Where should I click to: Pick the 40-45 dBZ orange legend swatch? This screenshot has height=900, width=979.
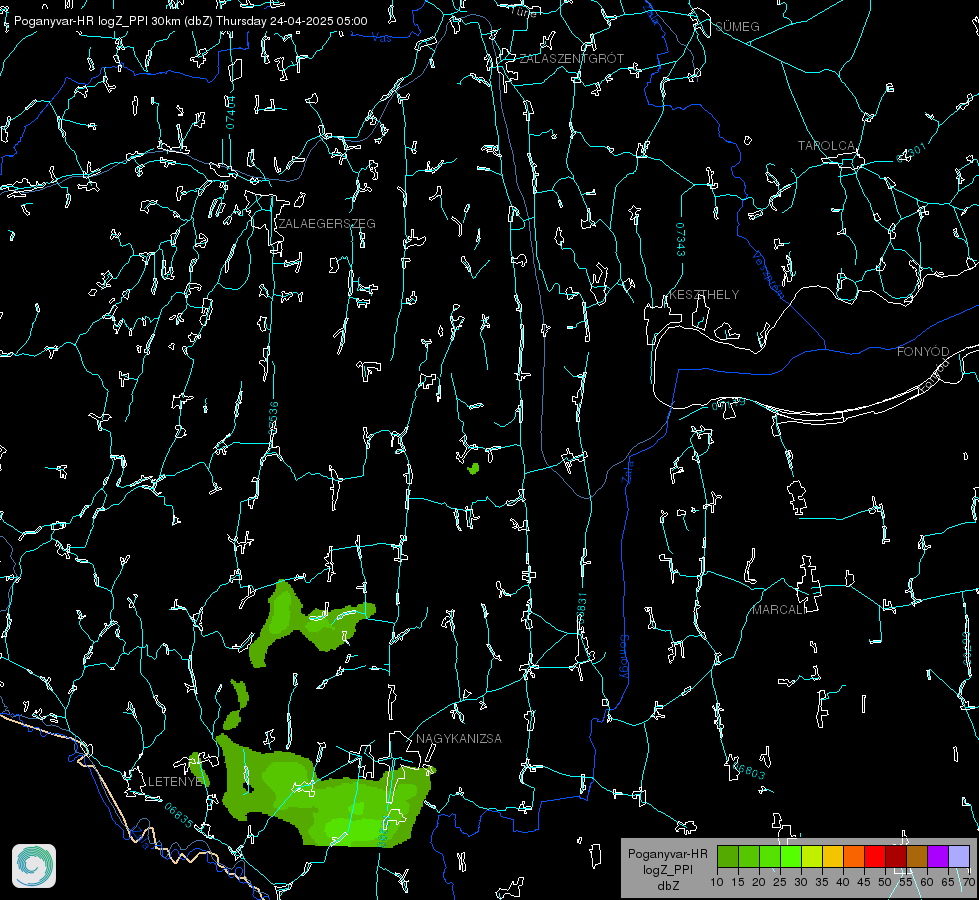854,856
